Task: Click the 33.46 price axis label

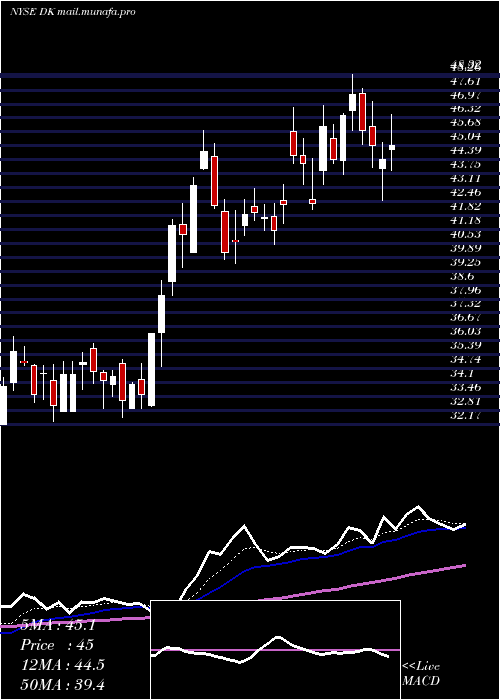Action: tap(466, 387)
